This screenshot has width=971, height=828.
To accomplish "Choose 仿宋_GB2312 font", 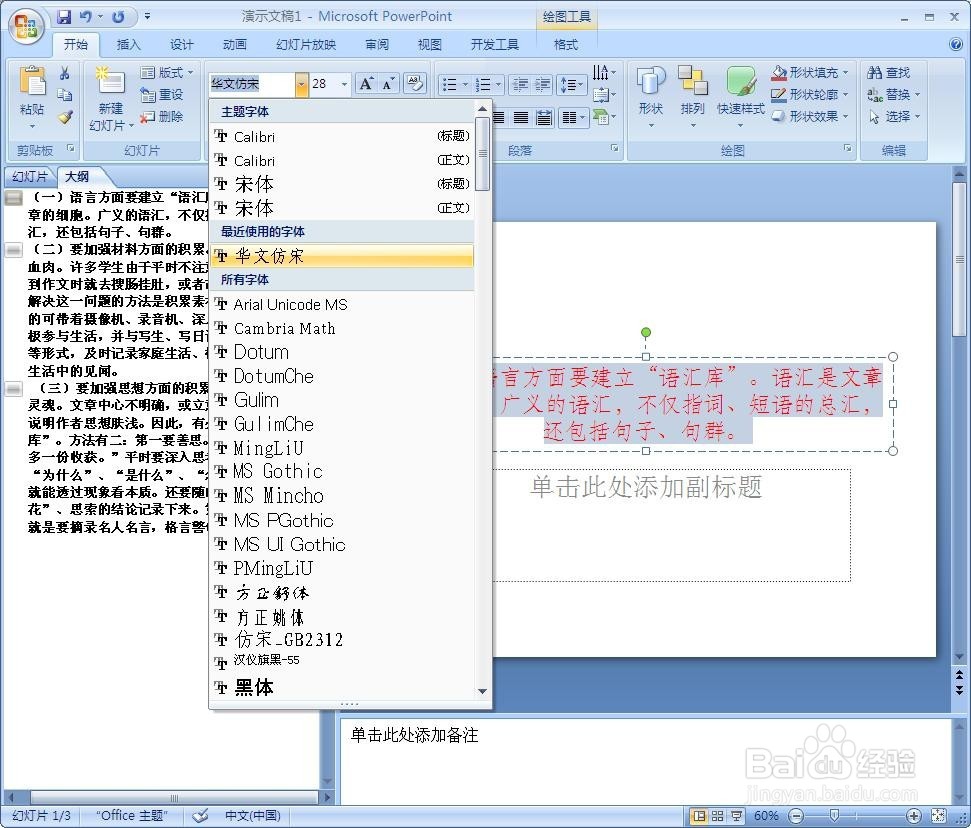I will click(342, 639).
